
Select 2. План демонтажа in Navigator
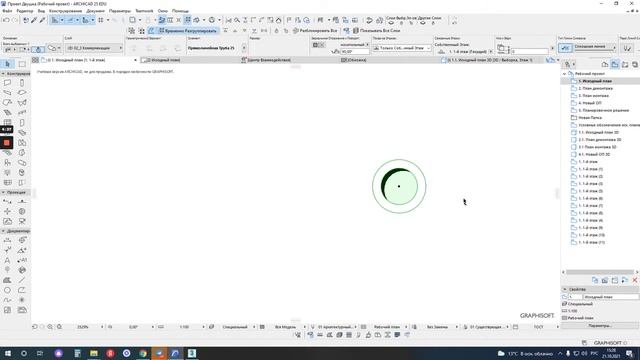596,89
